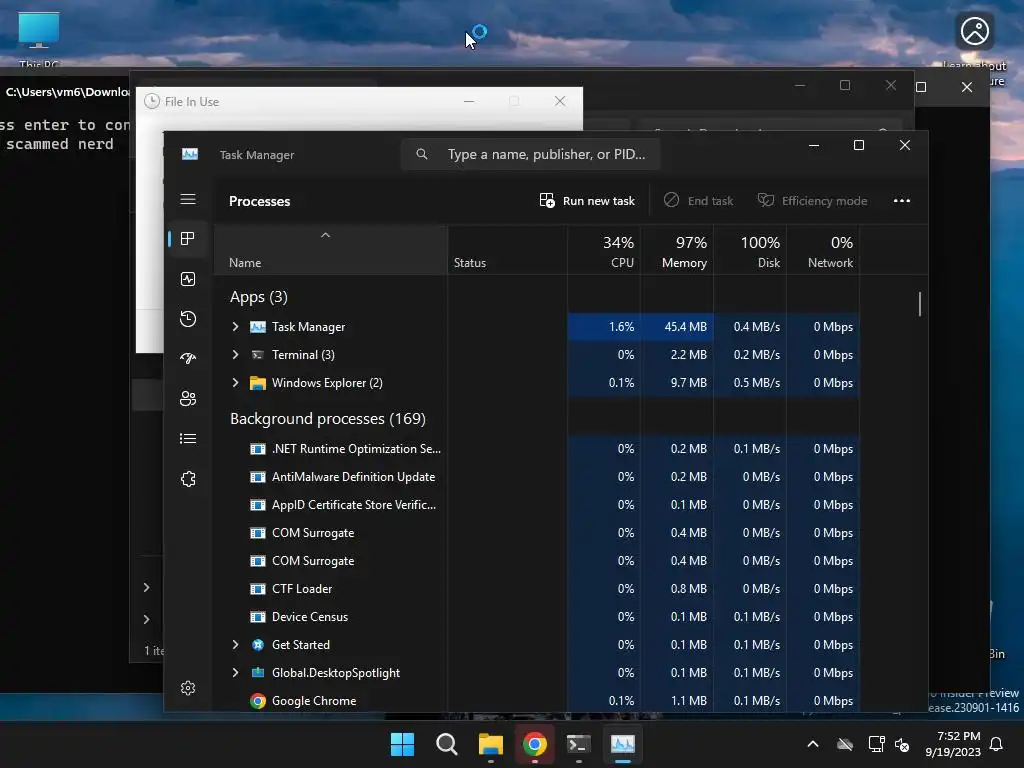Select Google Chrome process icon

[258, 701]
